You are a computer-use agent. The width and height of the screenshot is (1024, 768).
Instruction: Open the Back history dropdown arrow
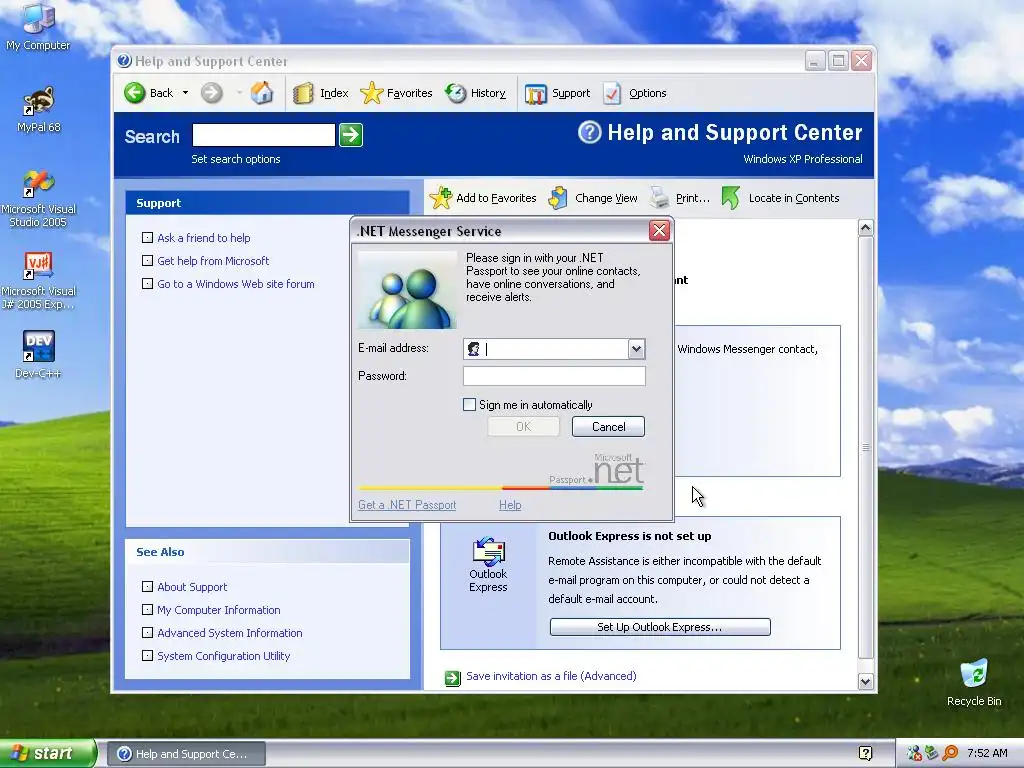[185, 93]
